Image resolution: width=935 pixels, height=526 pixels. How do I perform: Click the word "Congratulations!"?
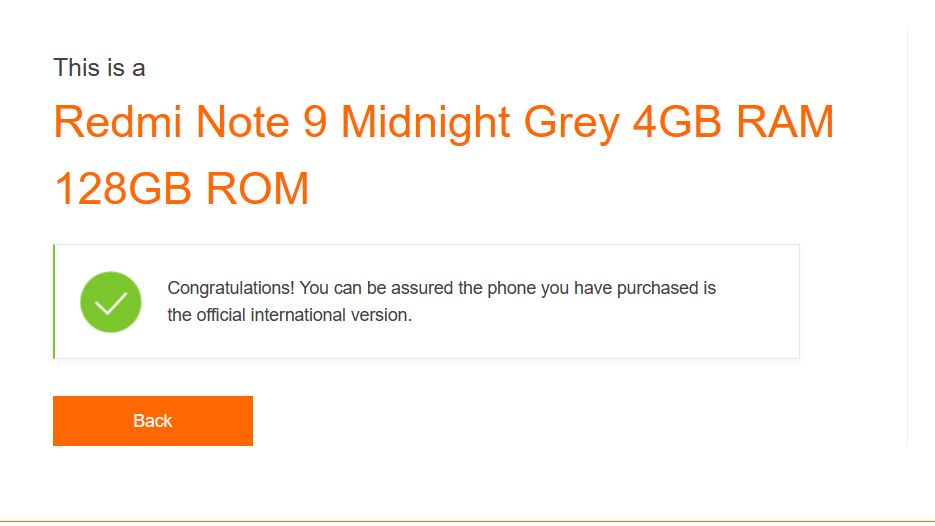pos(231,288)
